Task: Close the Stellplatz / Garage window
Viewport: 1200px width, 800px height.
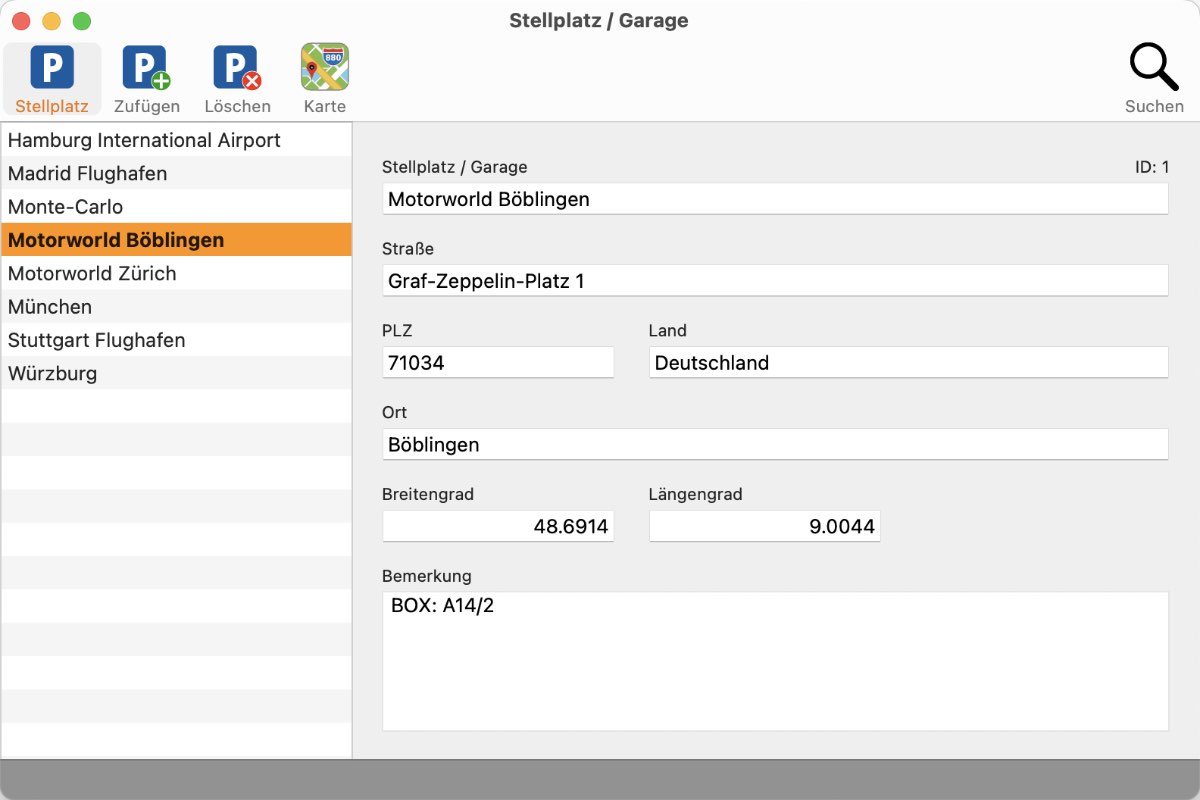Action: [x=20, y=21]
